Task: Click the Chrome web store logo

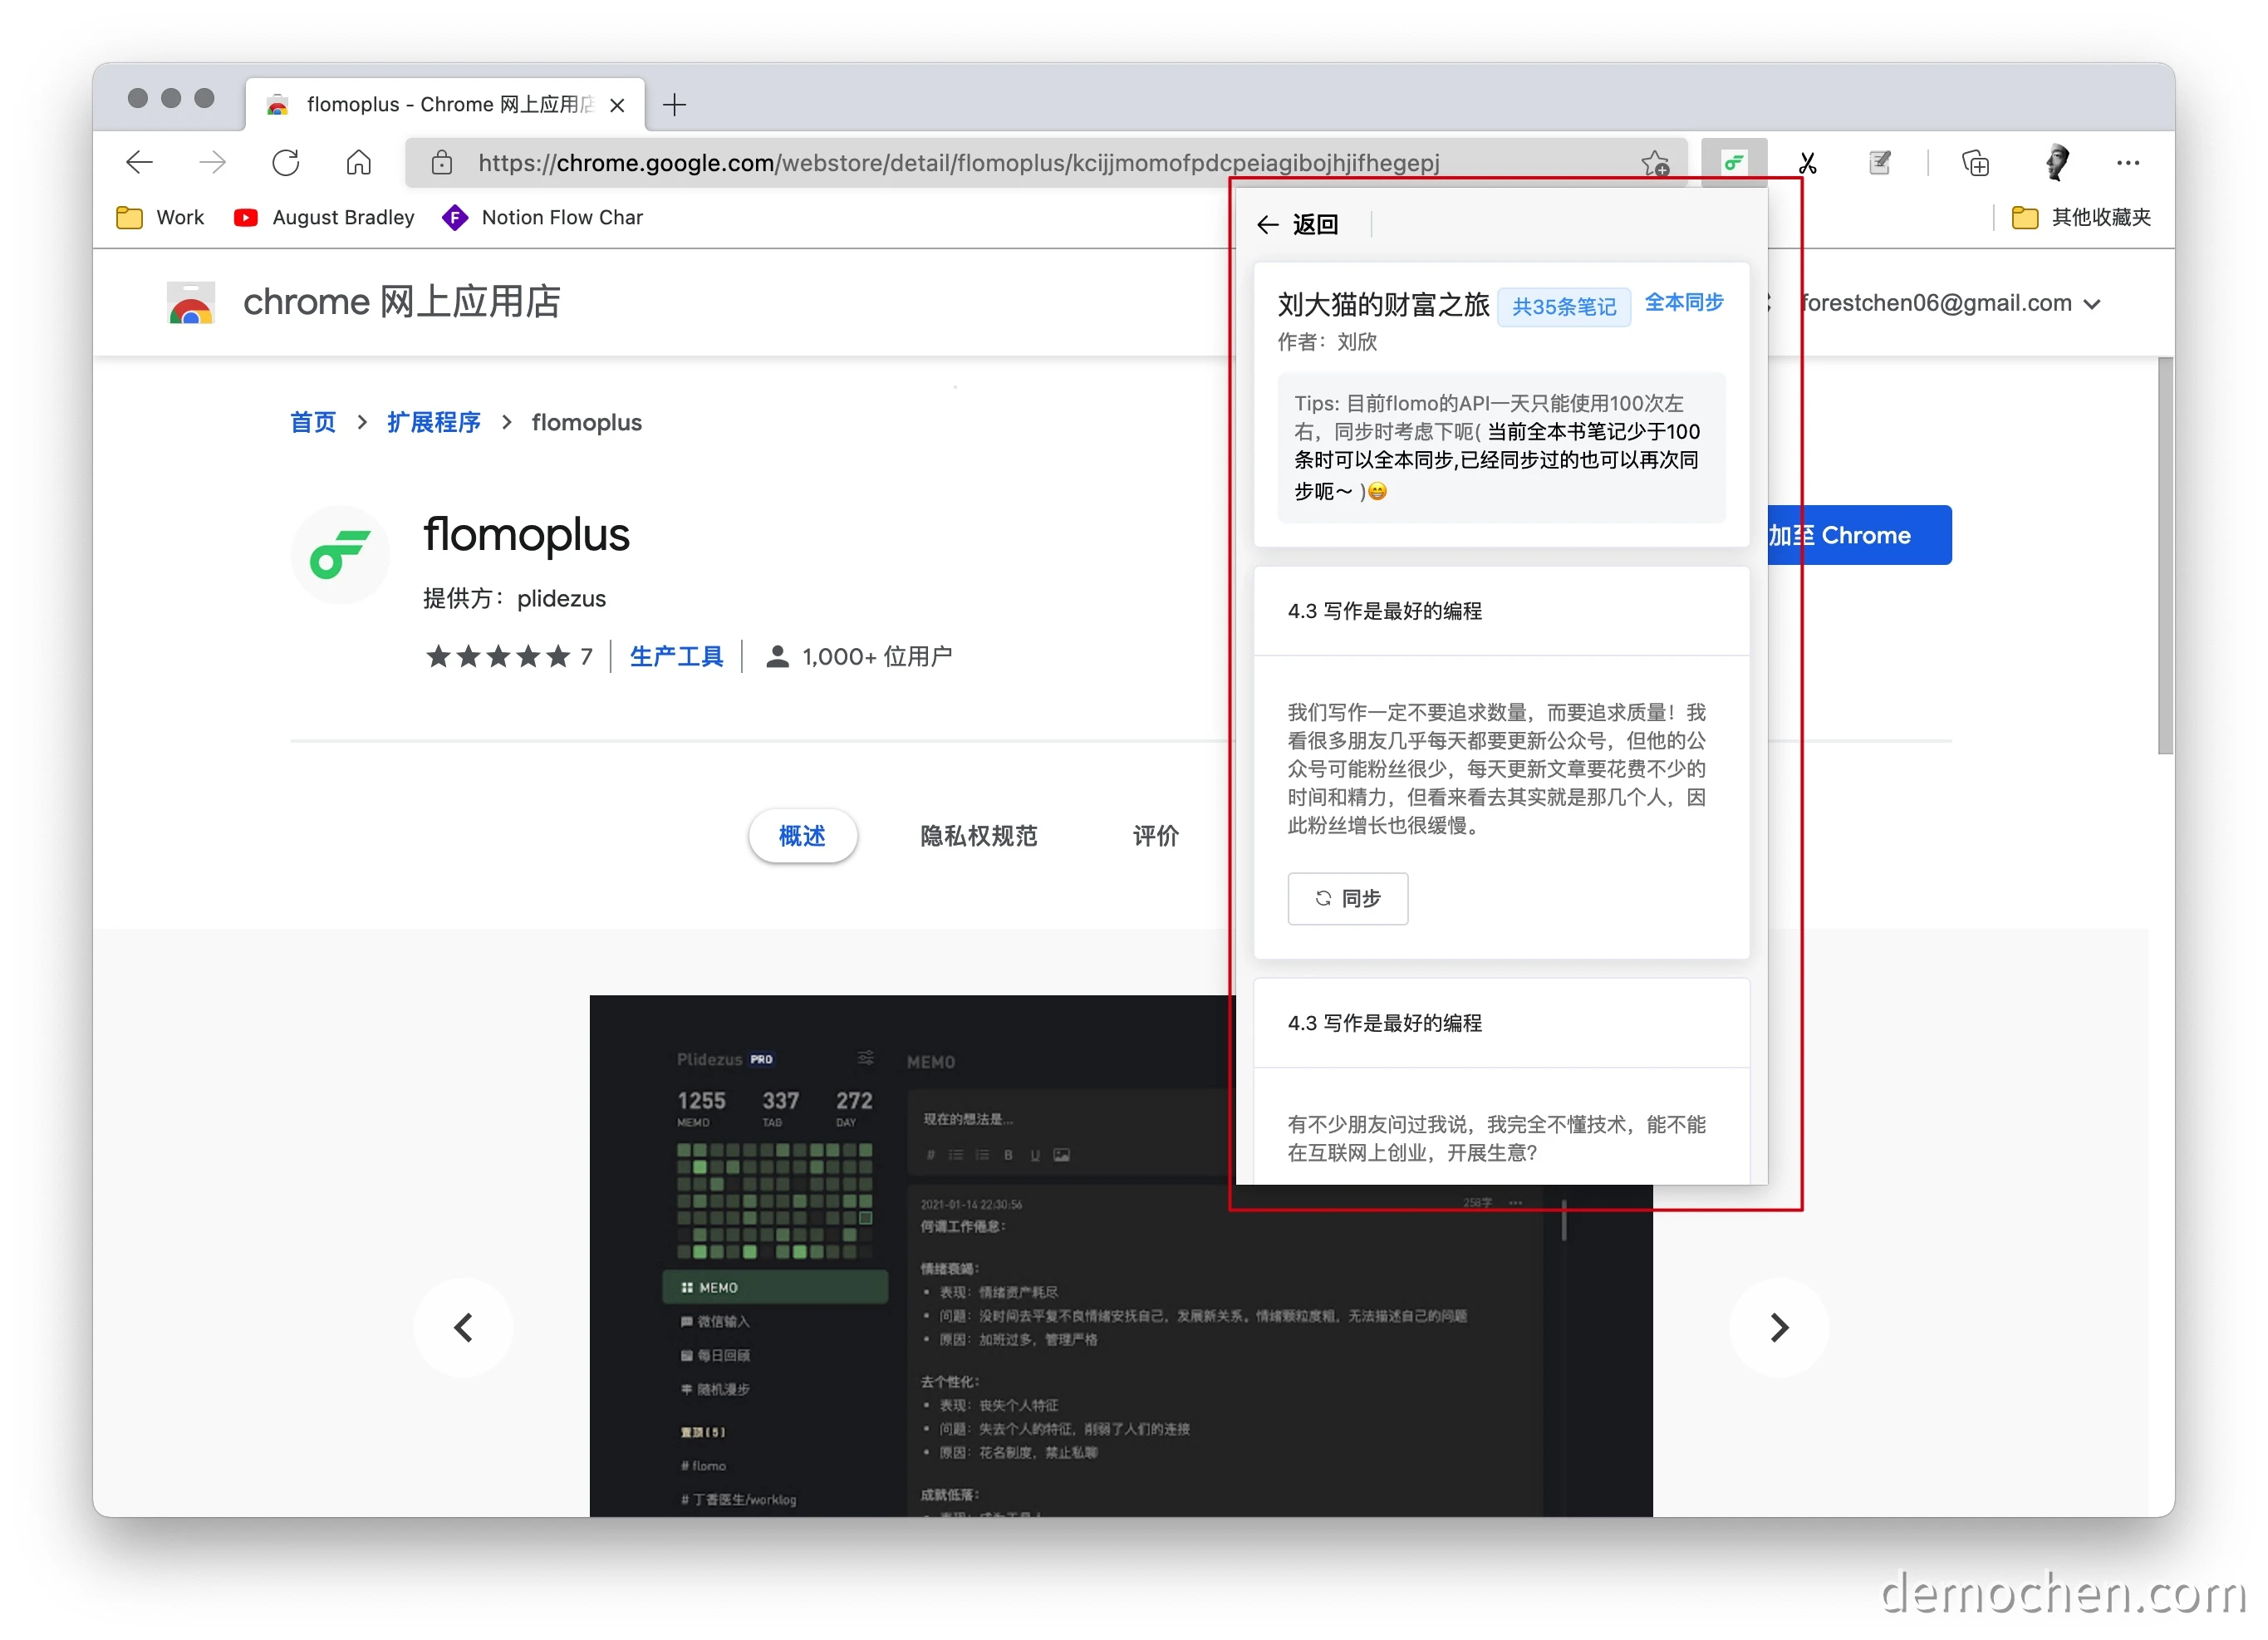Action: pos(190,302)
